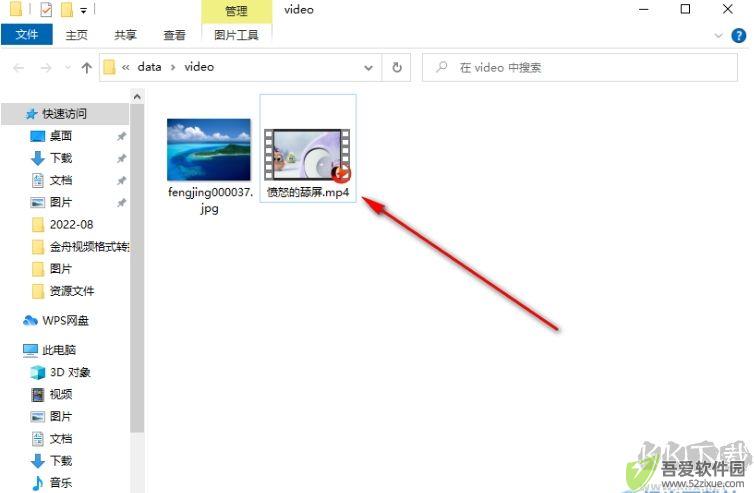The width and height of the screenshot is (754, 493).
Task: Open the 金舟视频格式转 folder
Action: tap(89, 247)
